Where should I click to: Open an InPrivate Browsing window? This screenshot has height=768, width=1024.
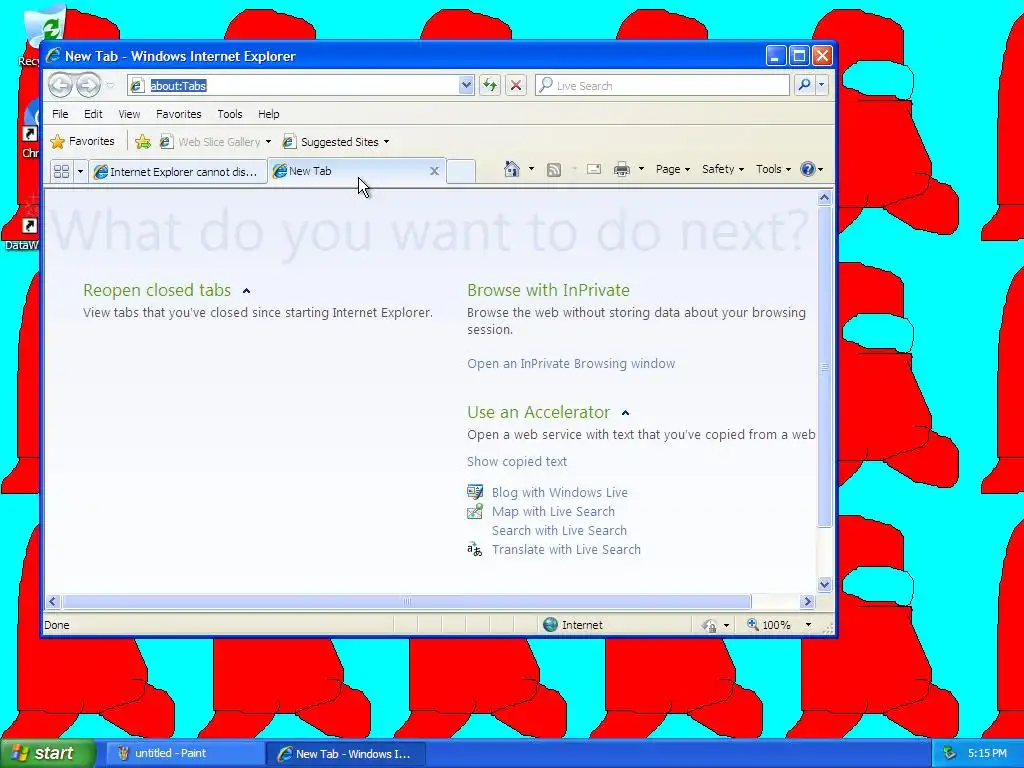tap(571, 364)
